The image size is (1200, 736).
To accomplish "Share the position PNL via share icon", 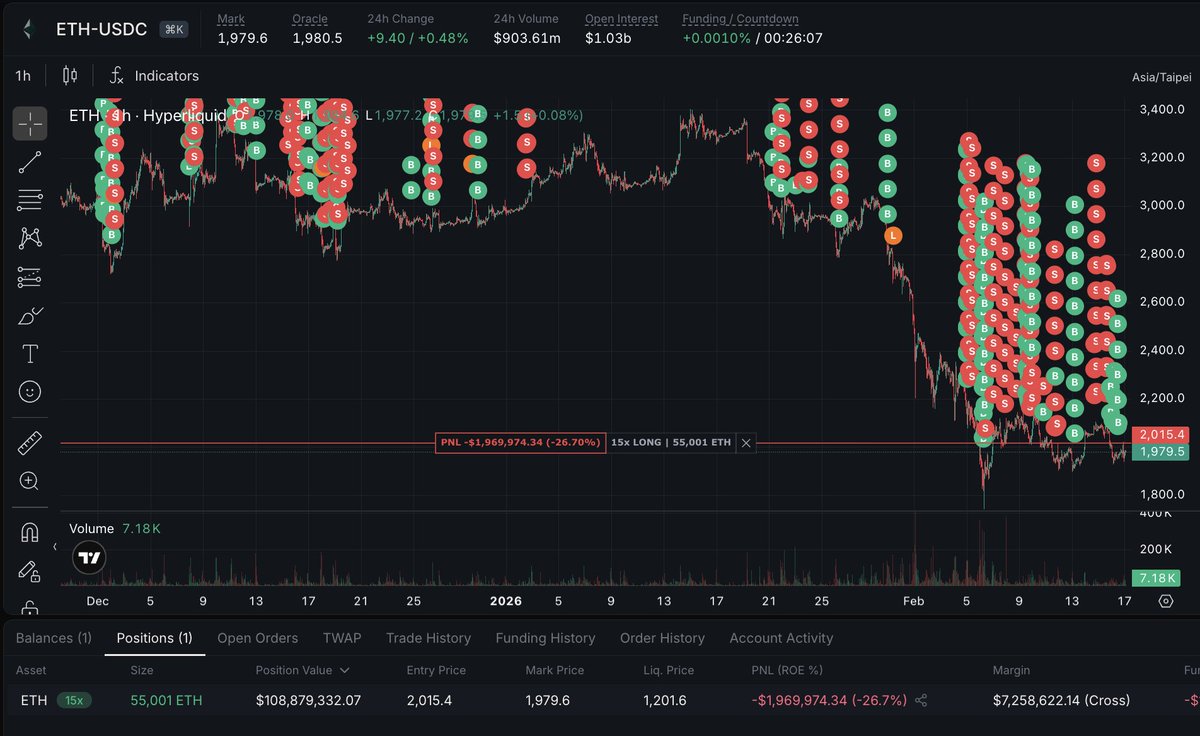I will [x=921, y=701].
